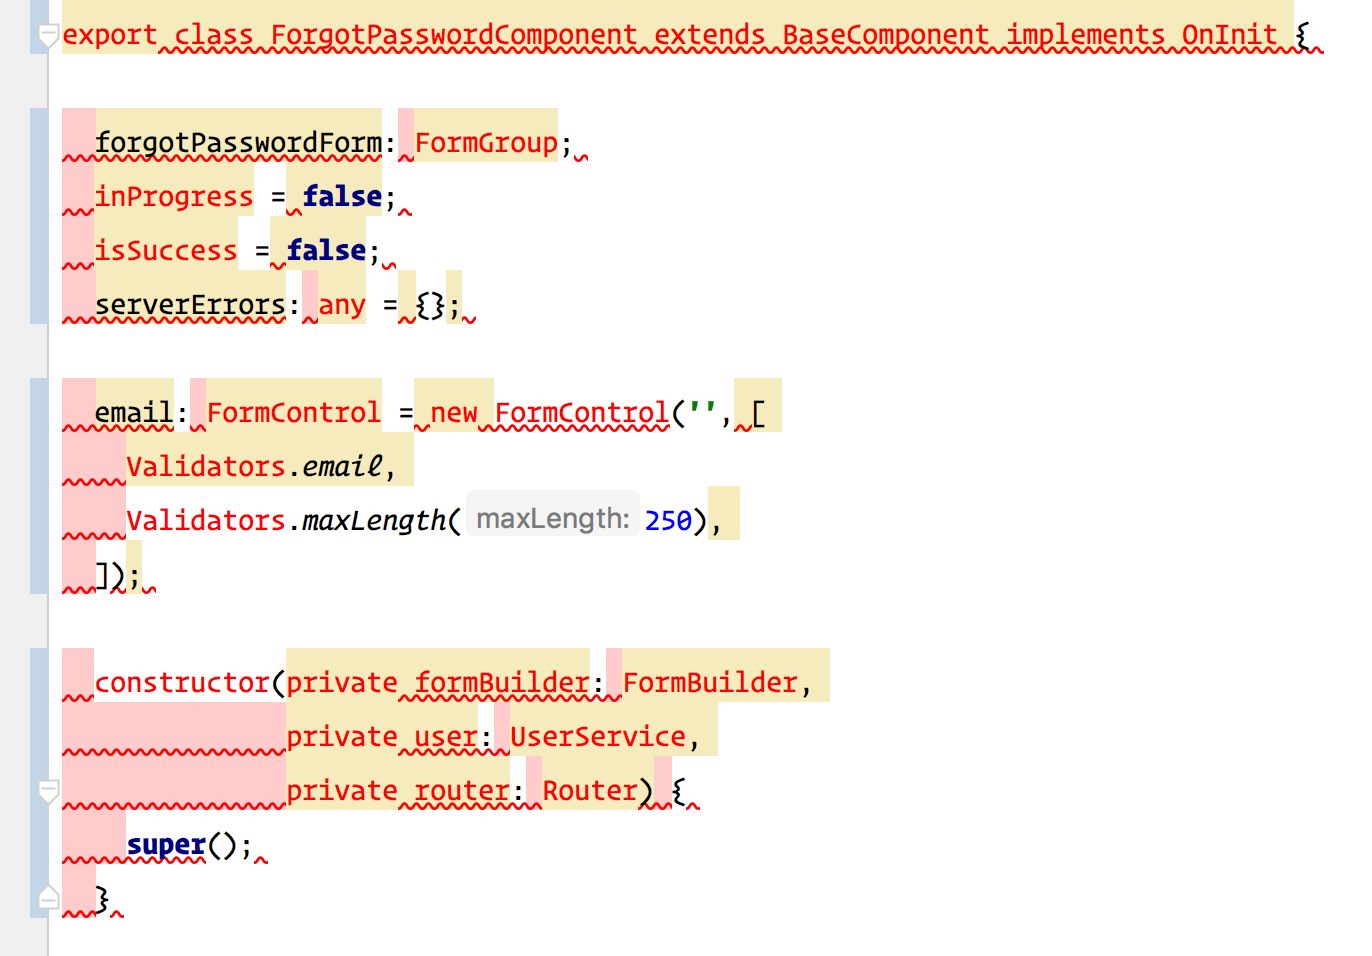Image resolution: width=1372 pixels, height=956 pixels.
Task: Place cursor on 'ForgotPasswordComponent' class name
Action: click(454, 35)
